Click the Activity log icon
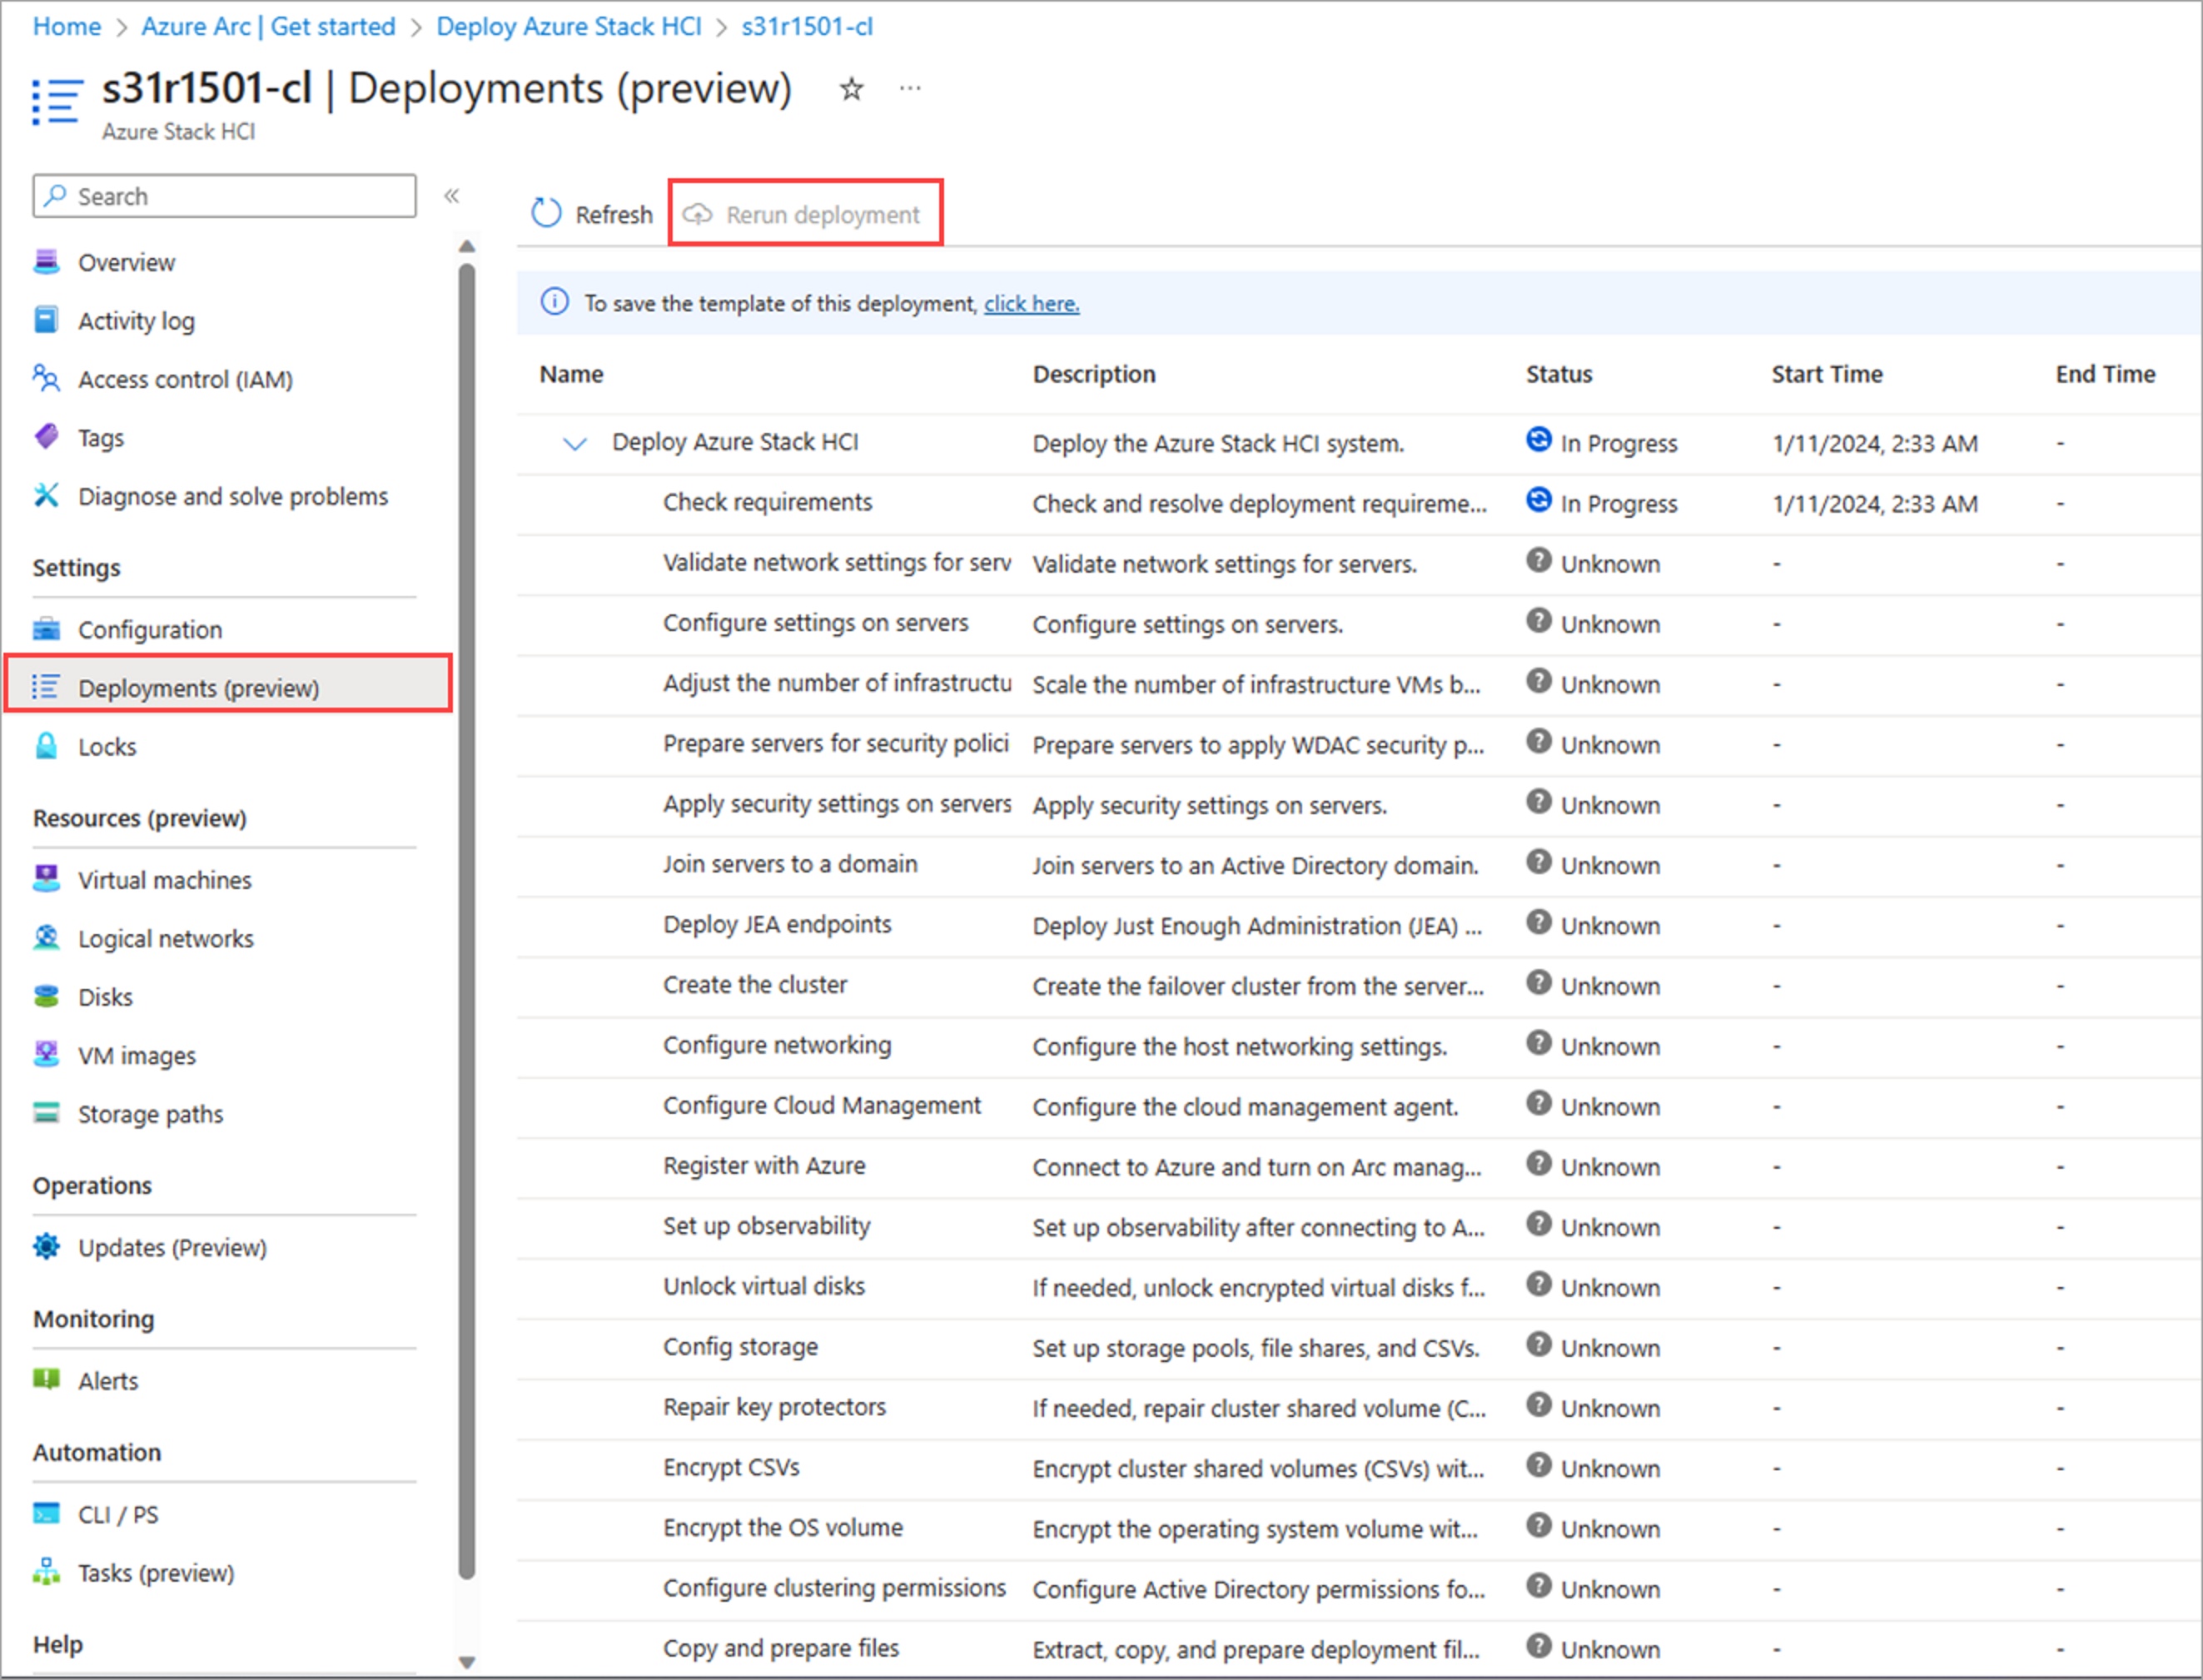2203x1680 pixels. (x=46, y=320)
